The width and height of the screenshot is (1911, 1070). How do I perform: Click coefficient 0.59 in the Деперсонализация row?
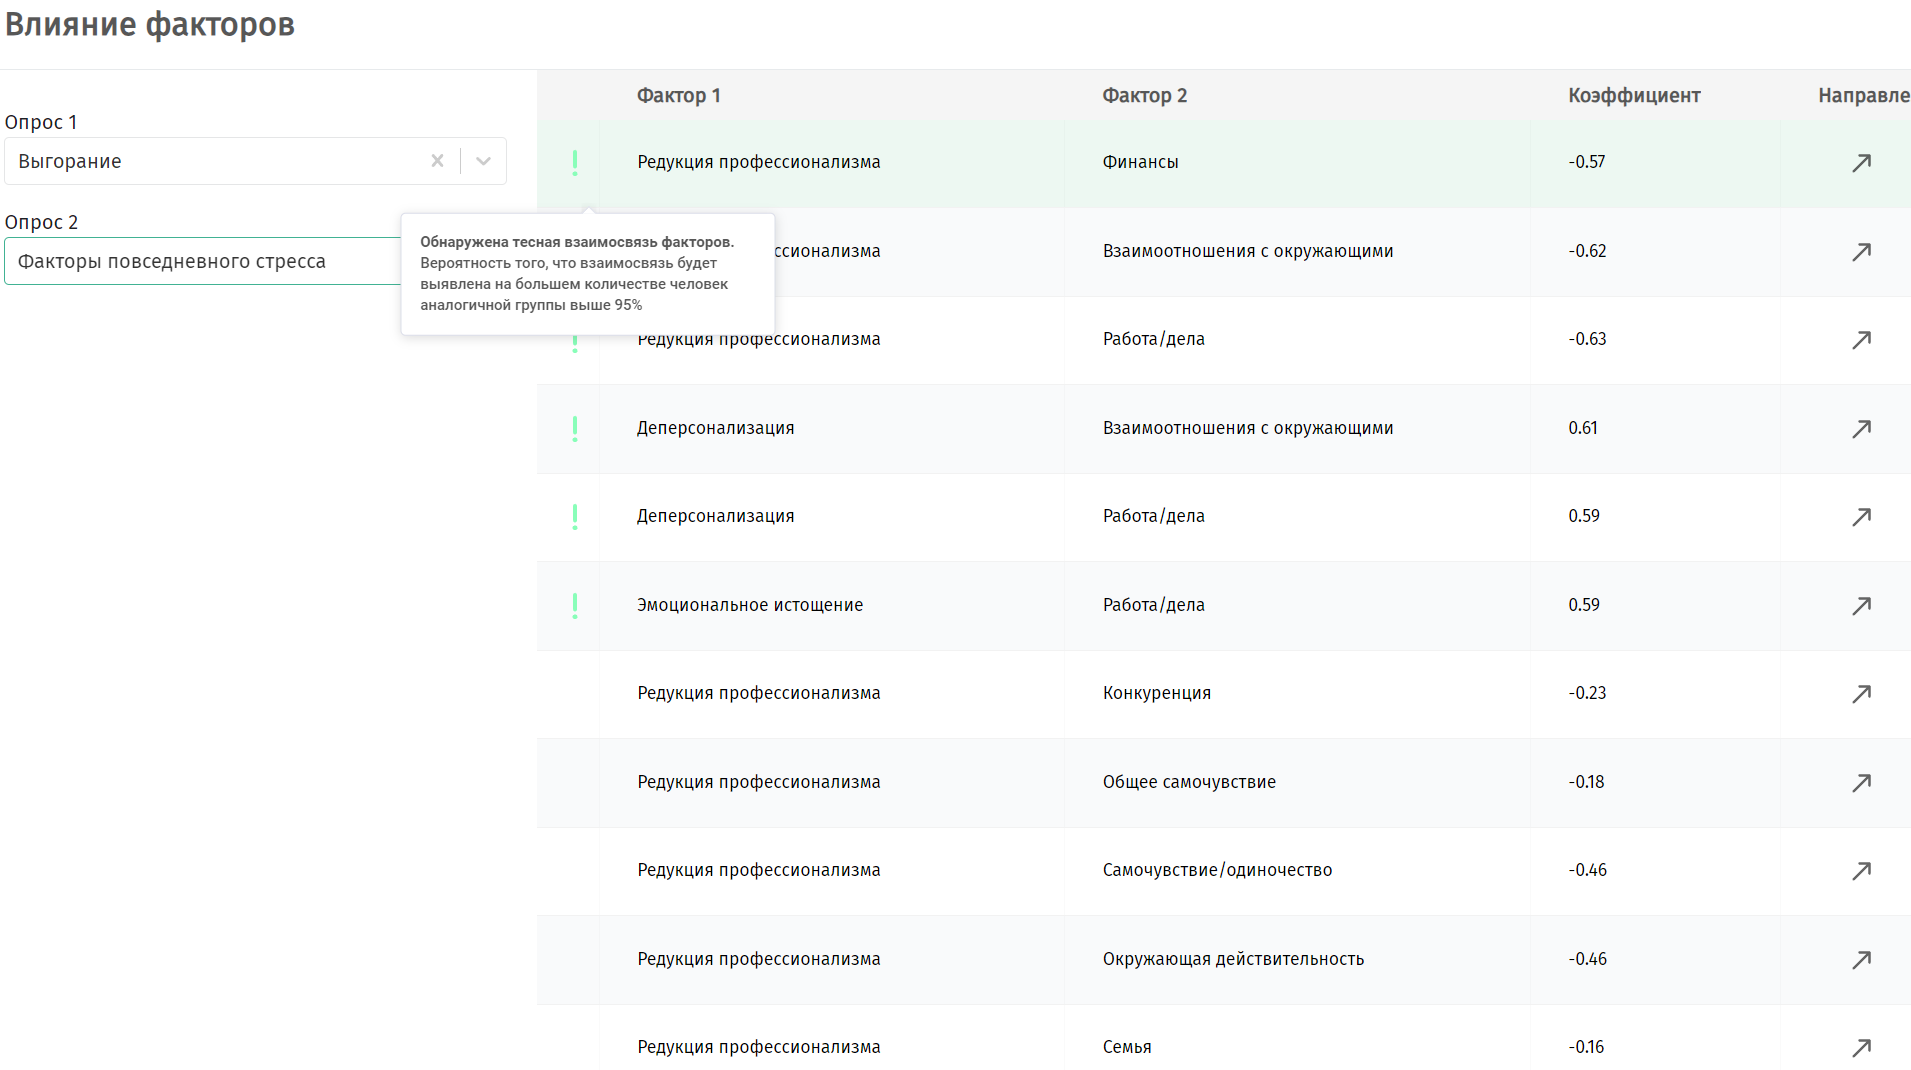(x=1584, y=516)
